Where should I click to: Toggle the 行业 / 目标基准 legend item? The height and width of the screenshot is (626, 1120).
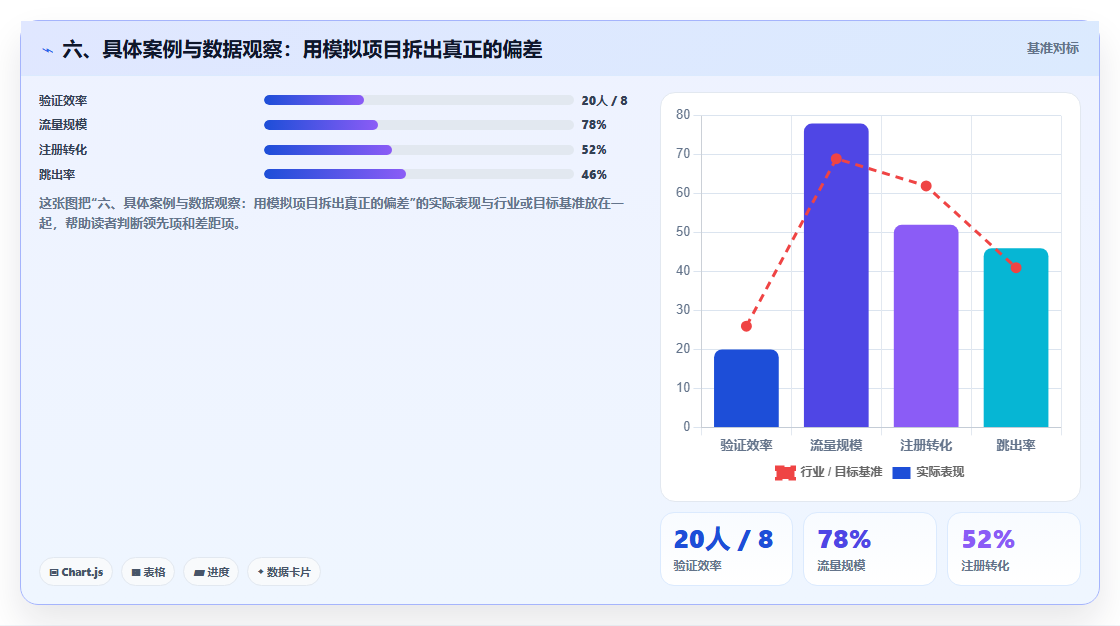[829, 472]
